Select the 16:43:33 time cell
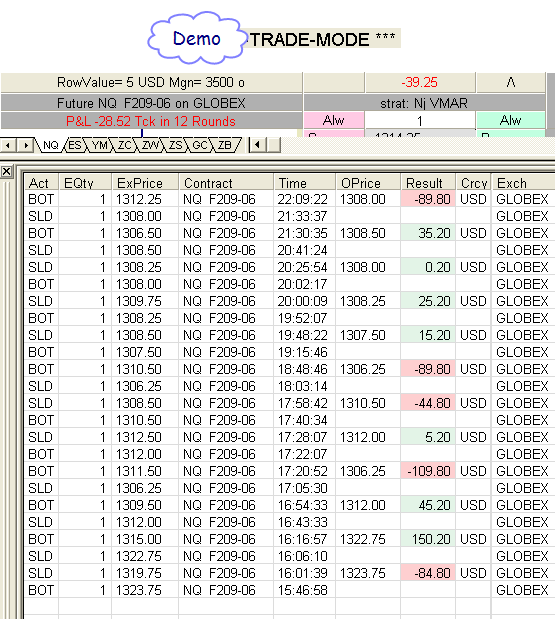 tap(305, 522)
